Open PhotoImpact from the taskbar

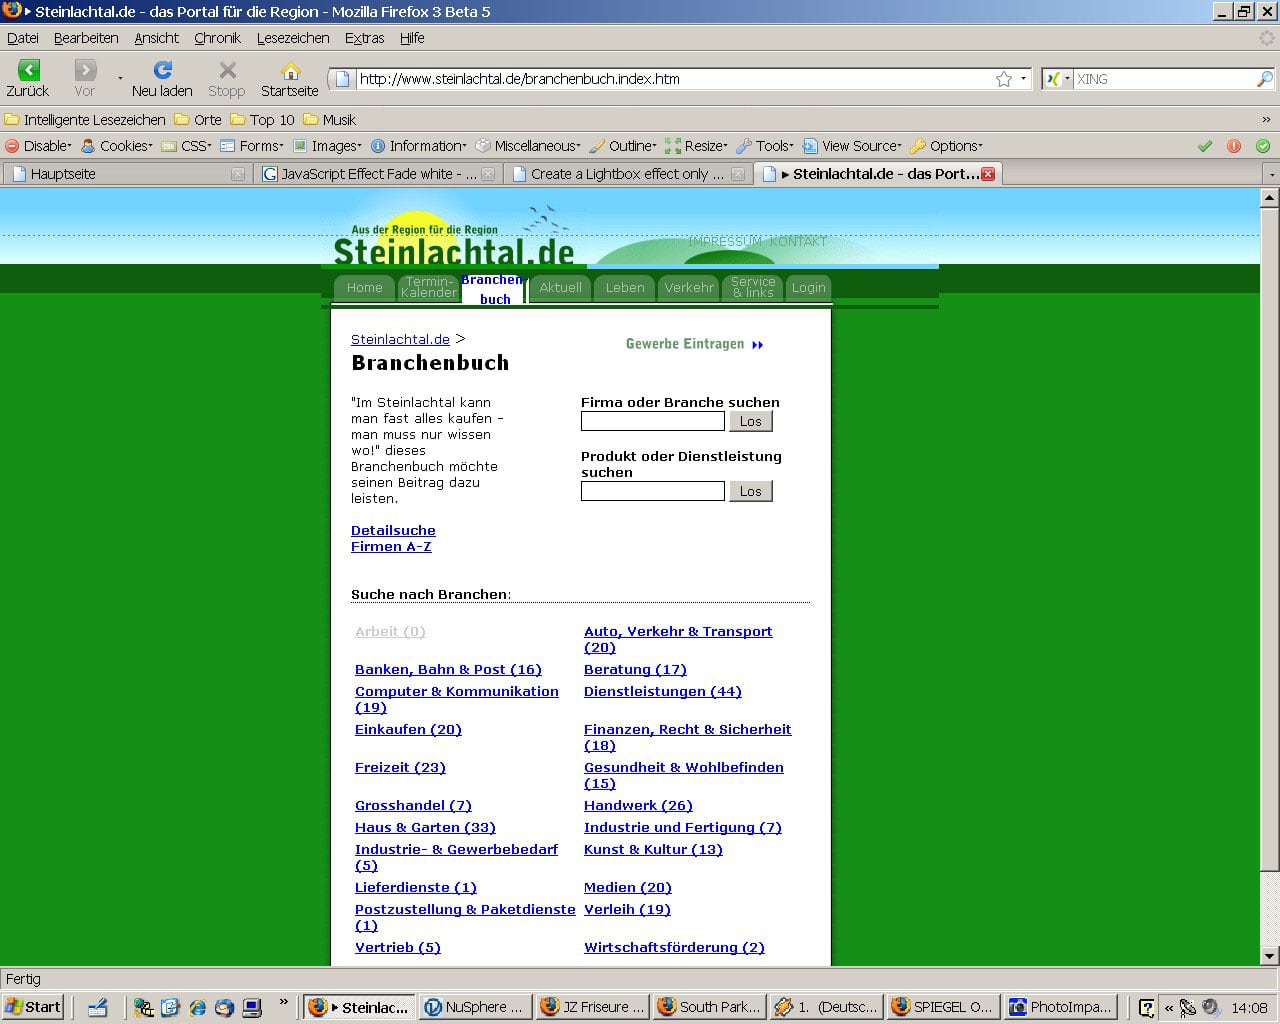pyautogui.click(x=1061, y=1007)
